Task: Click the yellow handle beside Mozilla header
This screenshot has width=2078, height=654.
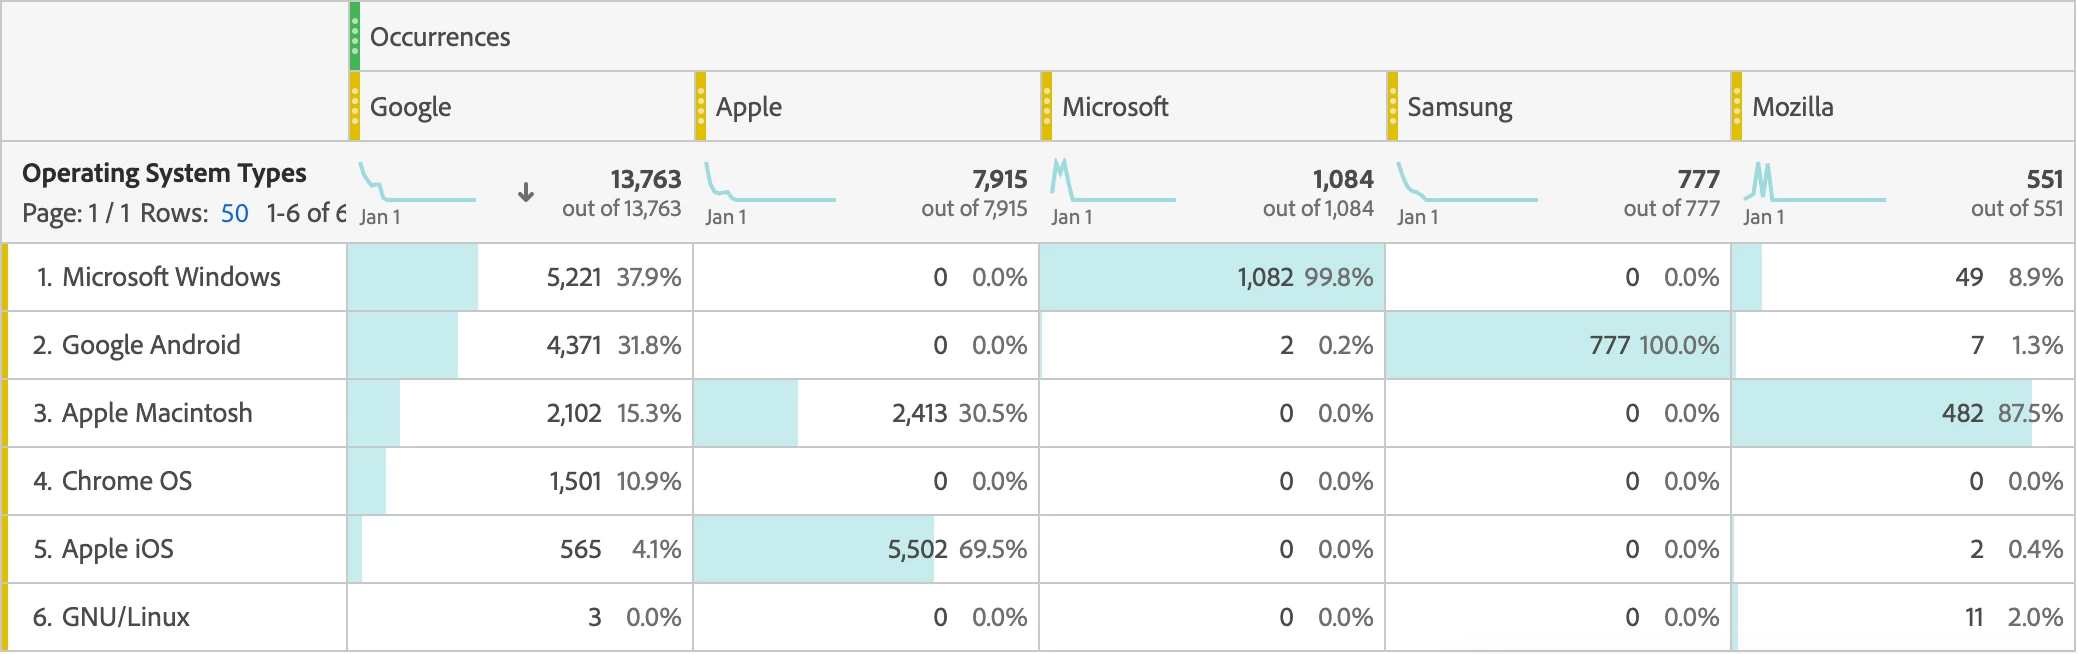Action: (x=1737, y=106)
